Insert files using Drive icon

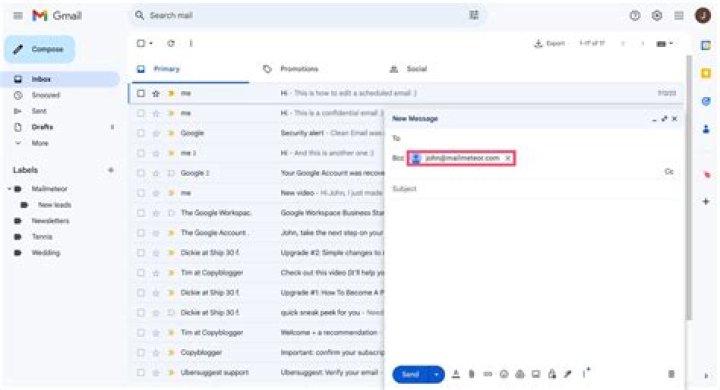point(520,374)
